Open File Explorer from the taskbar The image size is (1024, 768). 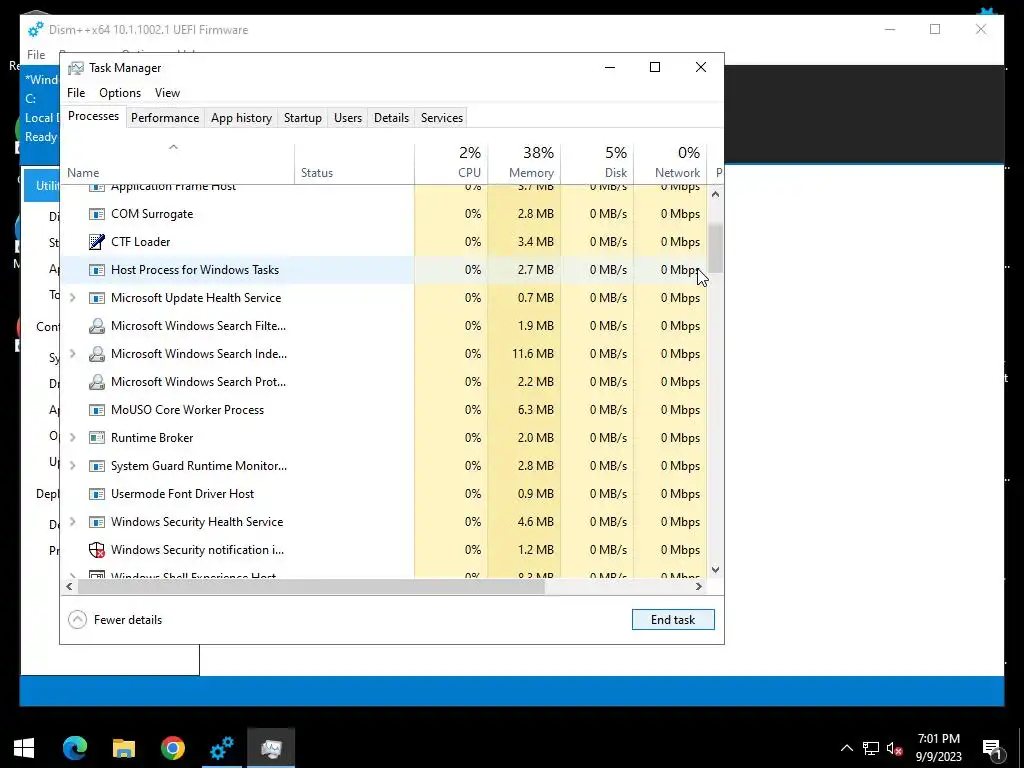pyautogui.click(x=123, y=748)
